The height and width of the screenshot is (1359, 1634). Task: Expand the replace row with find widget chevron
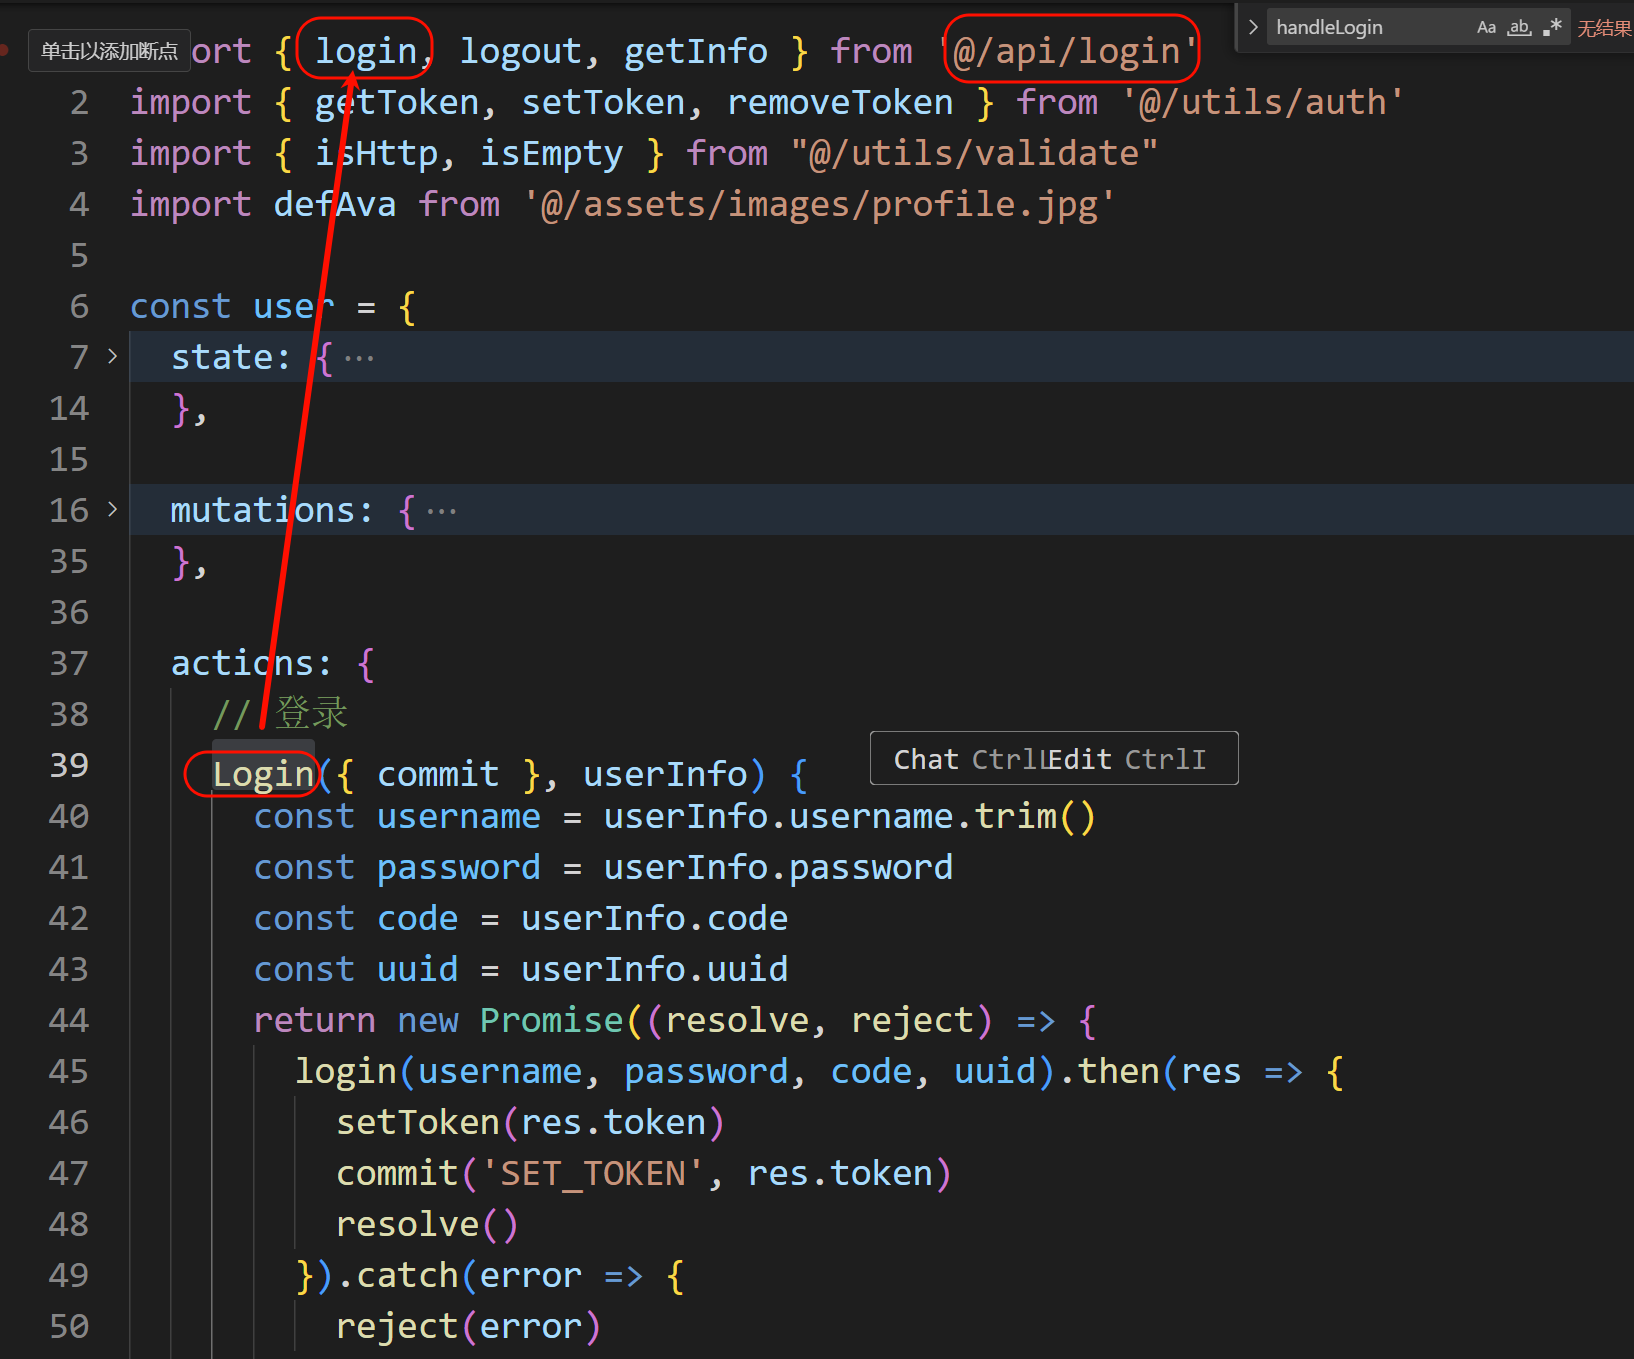click(x=1253, y=28)
